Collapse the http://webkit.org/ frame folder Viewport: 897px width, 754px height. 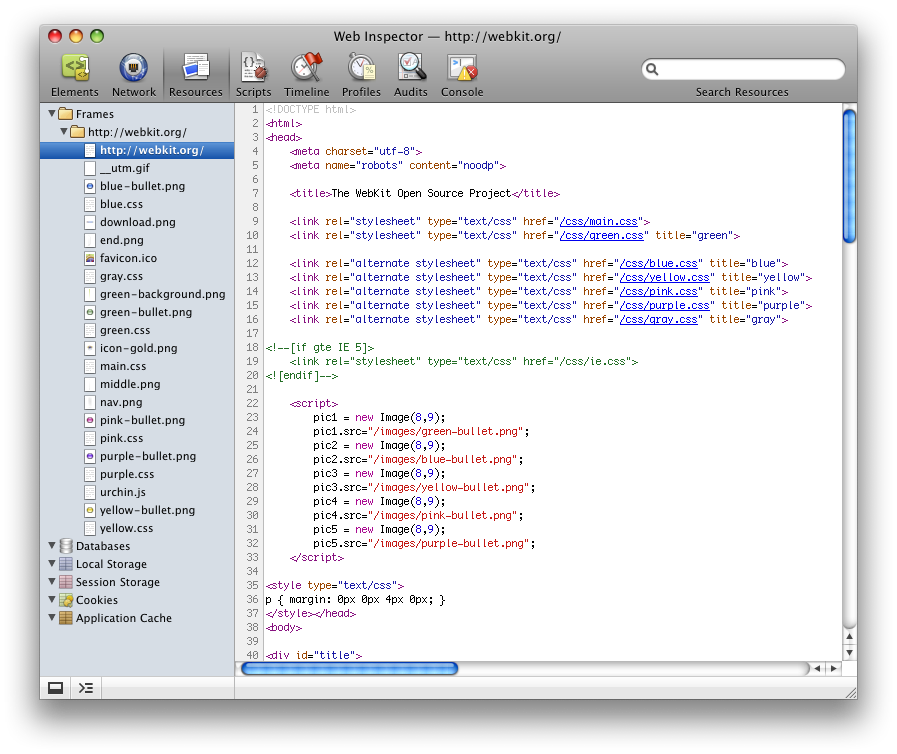[x=64, y=132]
